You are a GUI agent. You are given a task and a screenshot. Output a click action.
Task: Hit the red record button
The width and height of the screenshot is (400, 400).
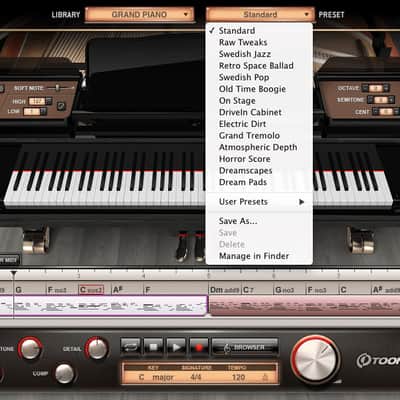click(x=199, y=347)
